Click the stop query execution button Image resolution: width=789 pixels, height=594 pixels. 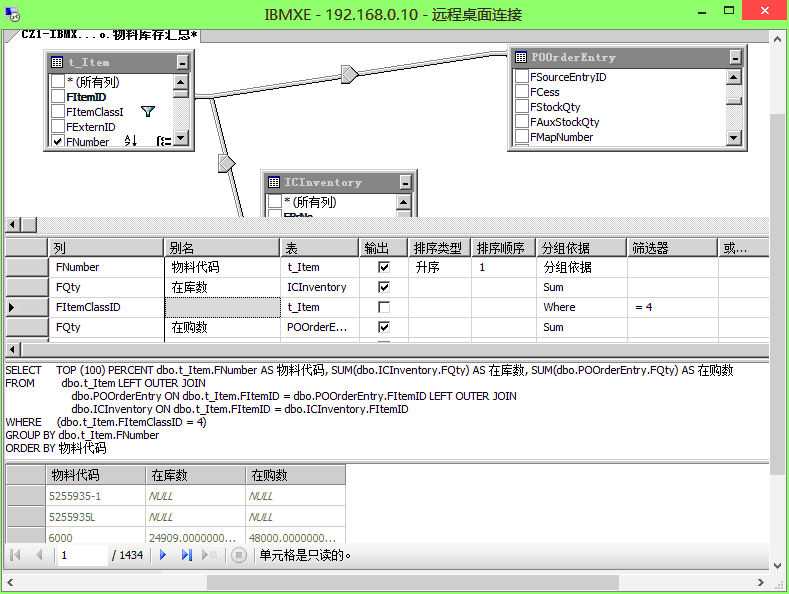click(238, 554)
